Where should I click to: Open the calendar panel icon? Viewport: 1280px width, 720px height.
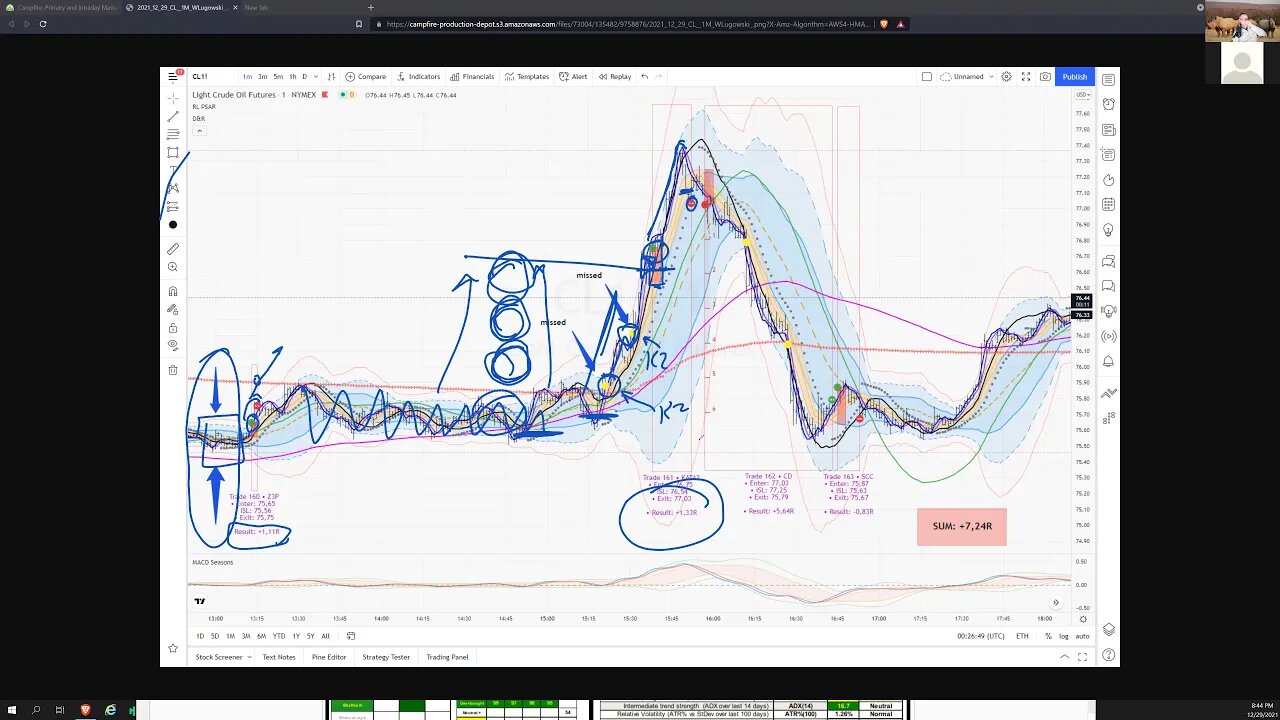click(1108, 205)
